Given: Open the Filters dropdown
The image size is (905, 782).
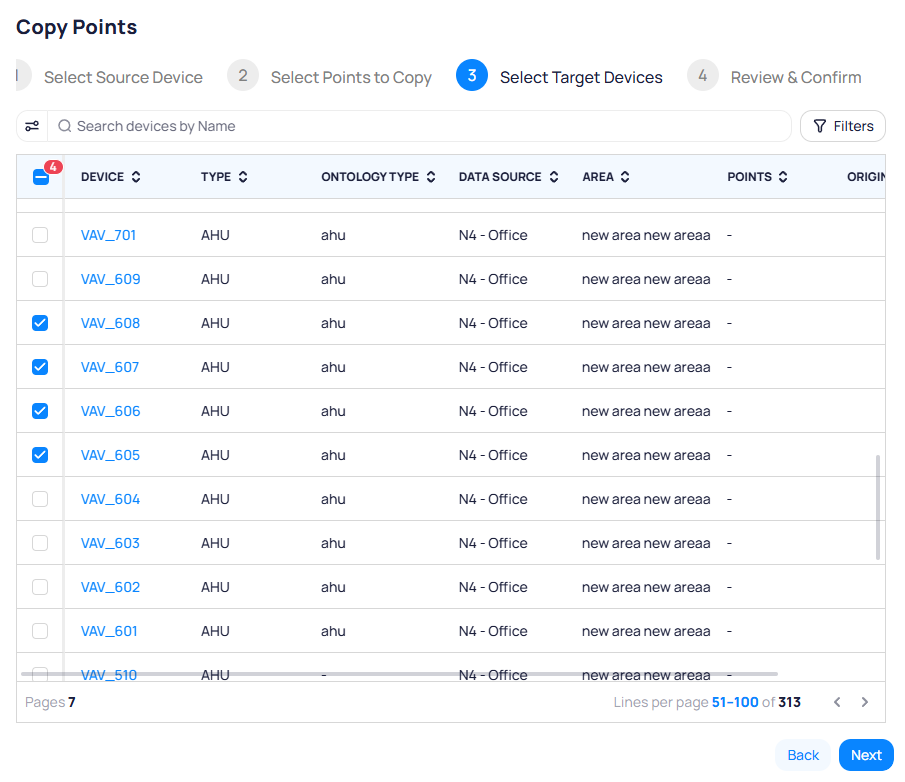Looking at the screenshot, I should pyautogui.click(x=843, y=126).
